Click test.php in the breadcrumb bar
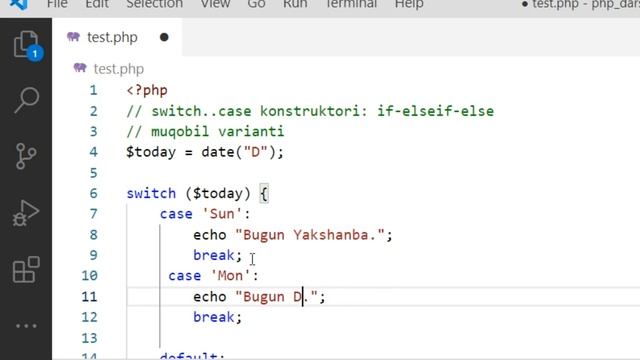 (119, 69)
